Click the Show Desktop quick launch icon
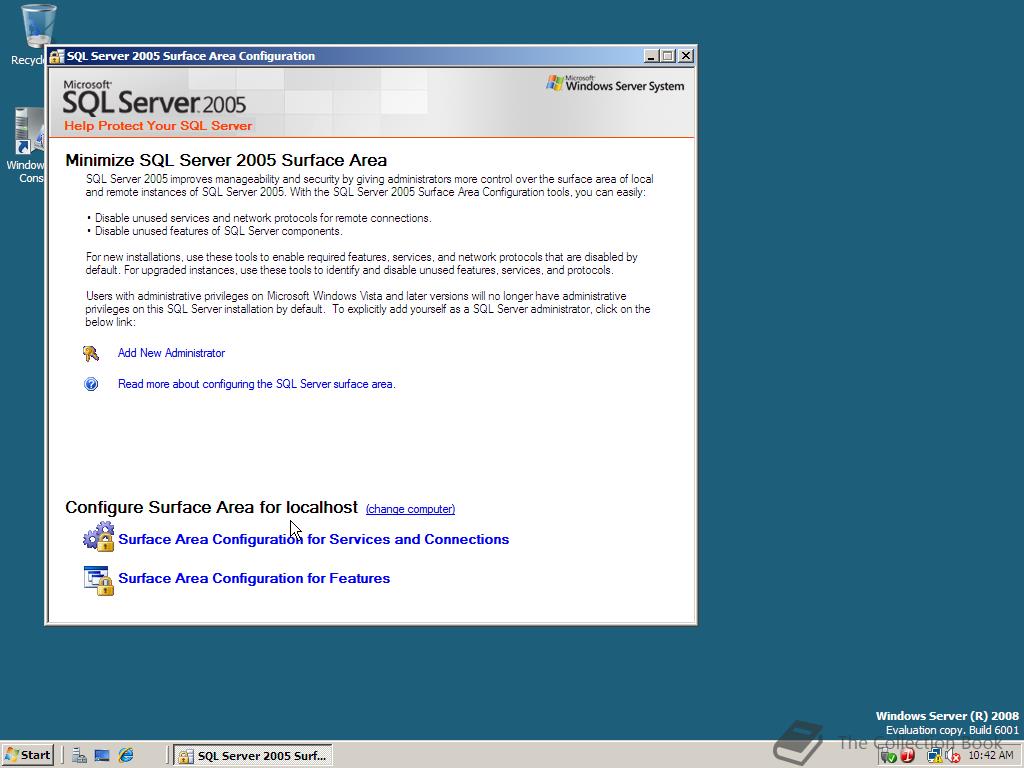Viewport: 1024px width, 768px height. click(102, 756)
